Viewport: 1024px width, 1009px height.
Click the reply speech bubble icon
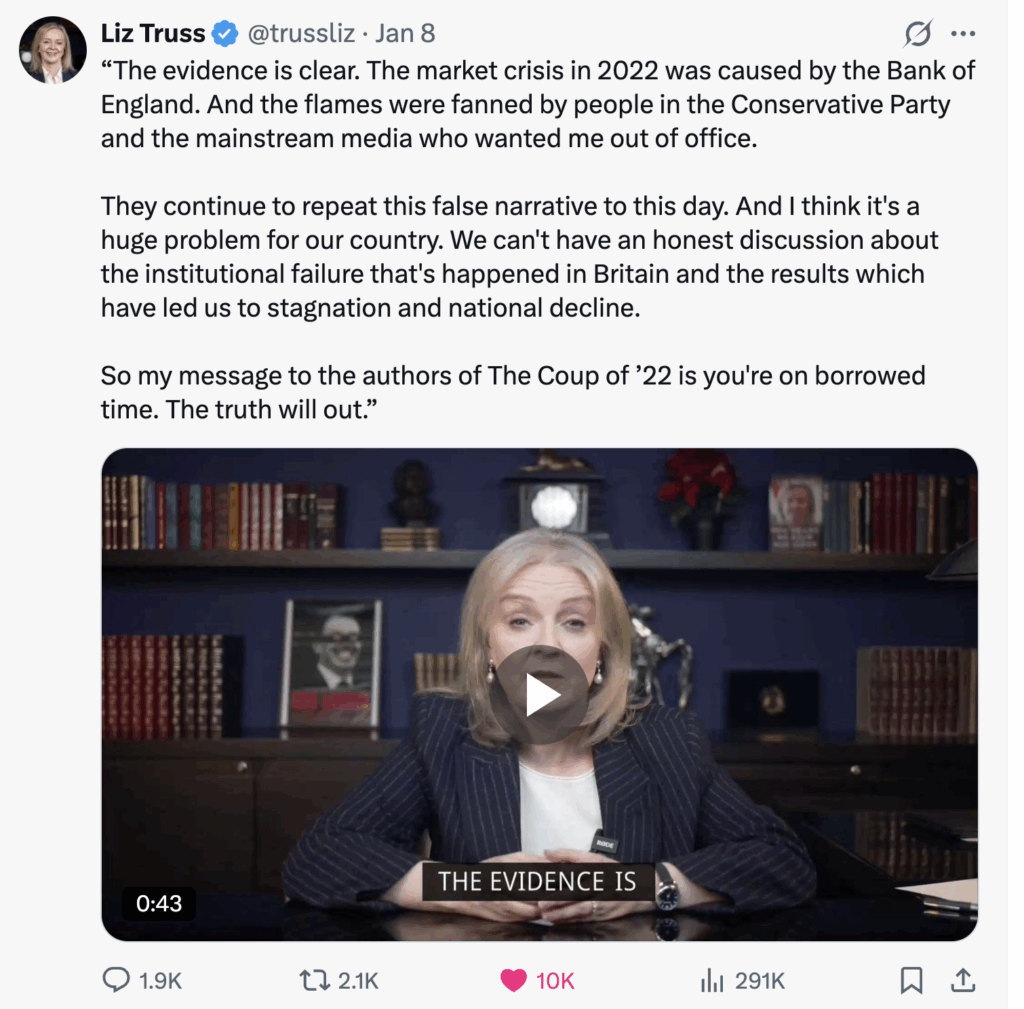tap(116, 980)
